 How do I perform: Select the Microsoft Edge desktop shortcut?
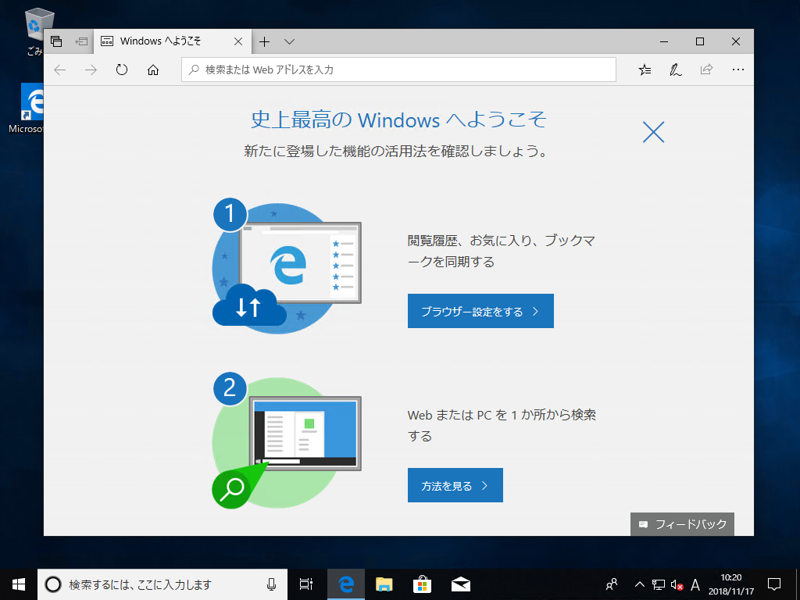pyautogui.click(x=27, y=109)
